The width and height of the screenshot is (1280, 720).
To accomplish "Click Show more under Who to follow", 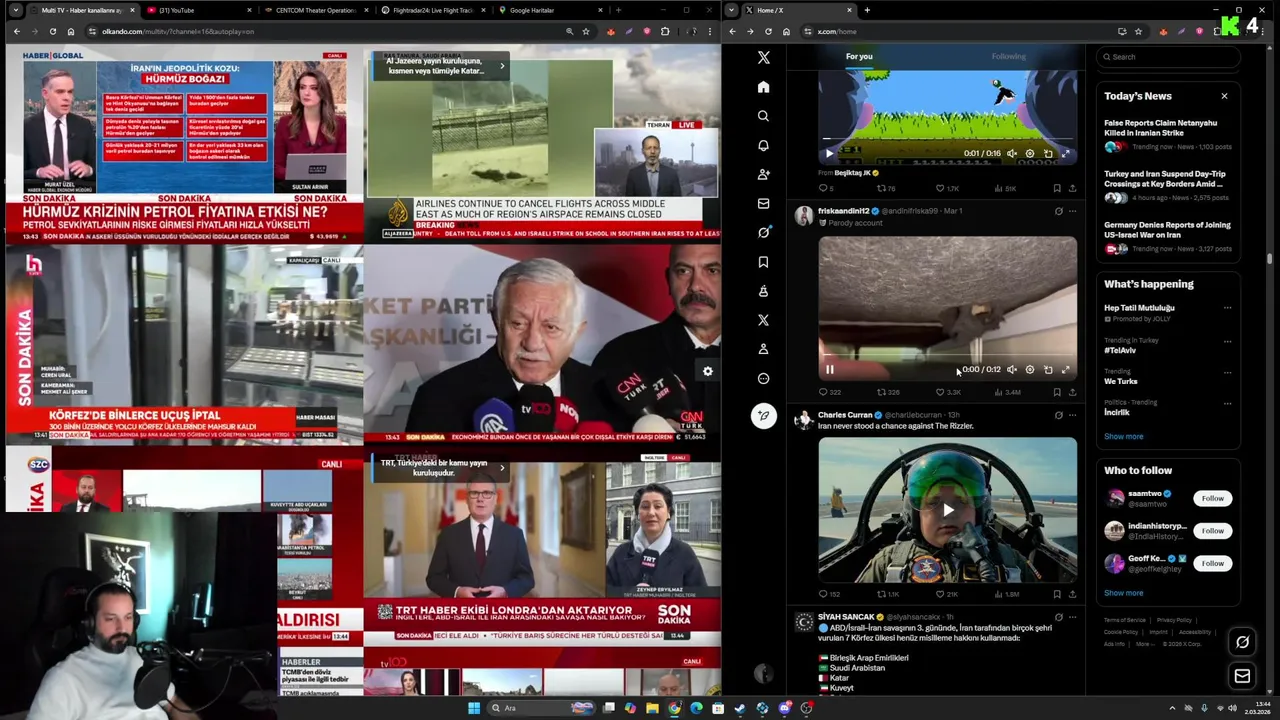I will pyautogui.click(x=1123, y=593).
